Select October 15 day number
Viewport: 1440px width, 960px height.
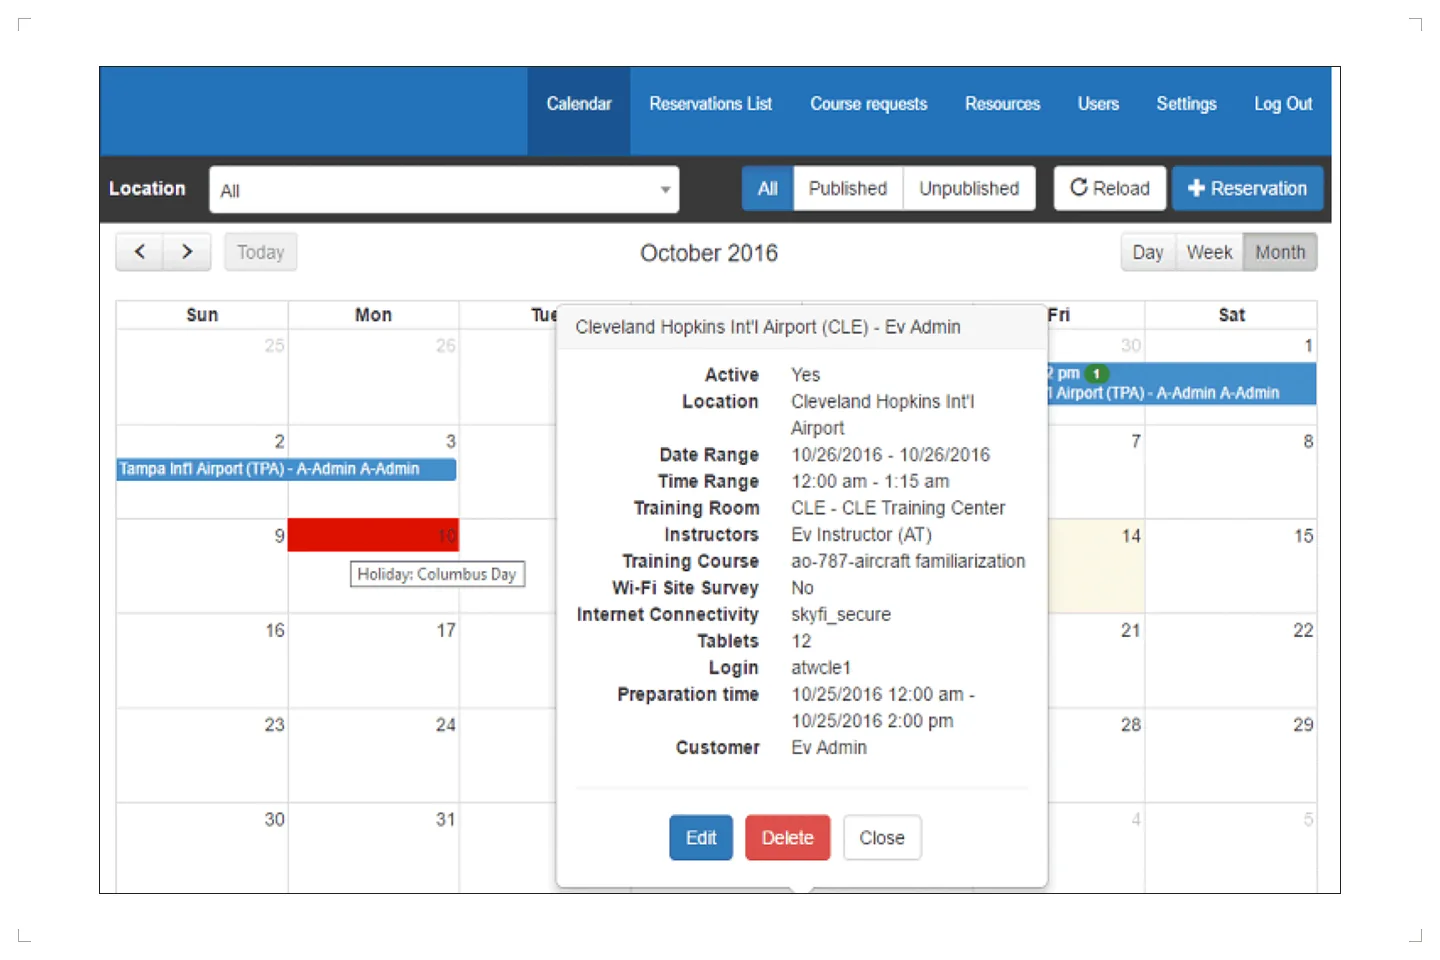pos(1303,535)
